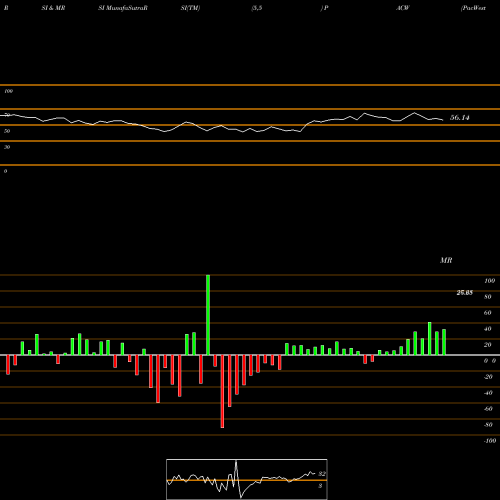
Task: Click the tallest green MR bar
Action: pos(208,315)
